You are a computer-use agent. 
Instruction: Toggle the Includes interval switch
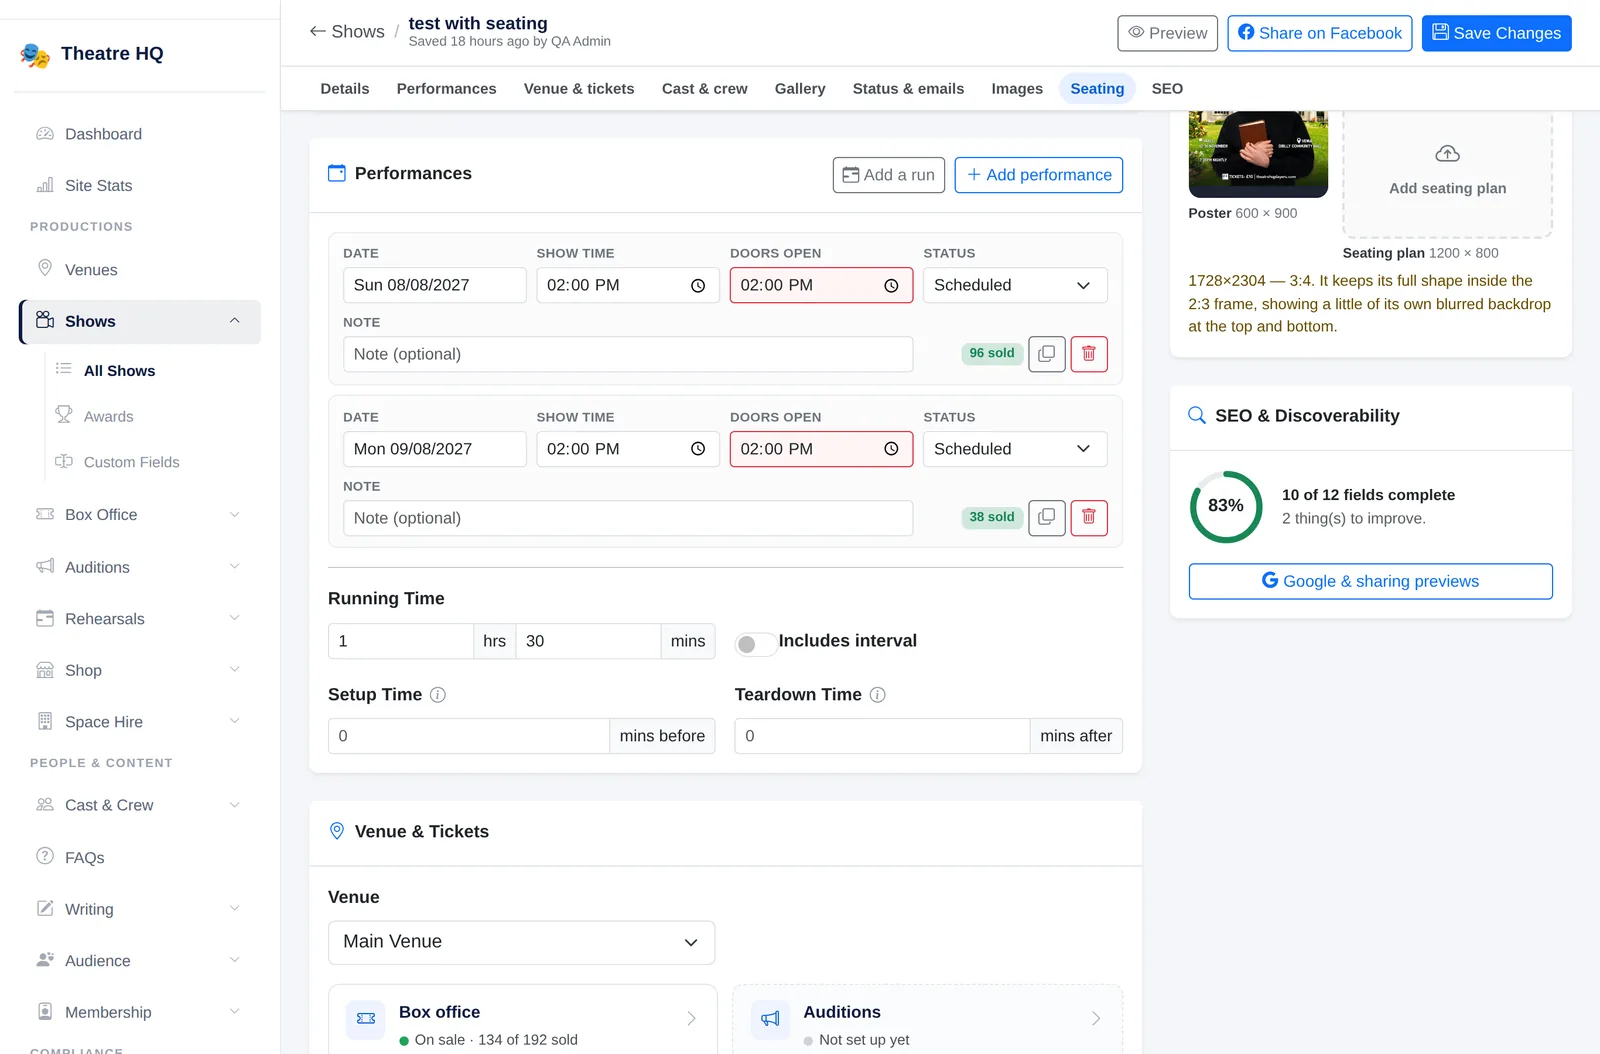pos(755,644)
